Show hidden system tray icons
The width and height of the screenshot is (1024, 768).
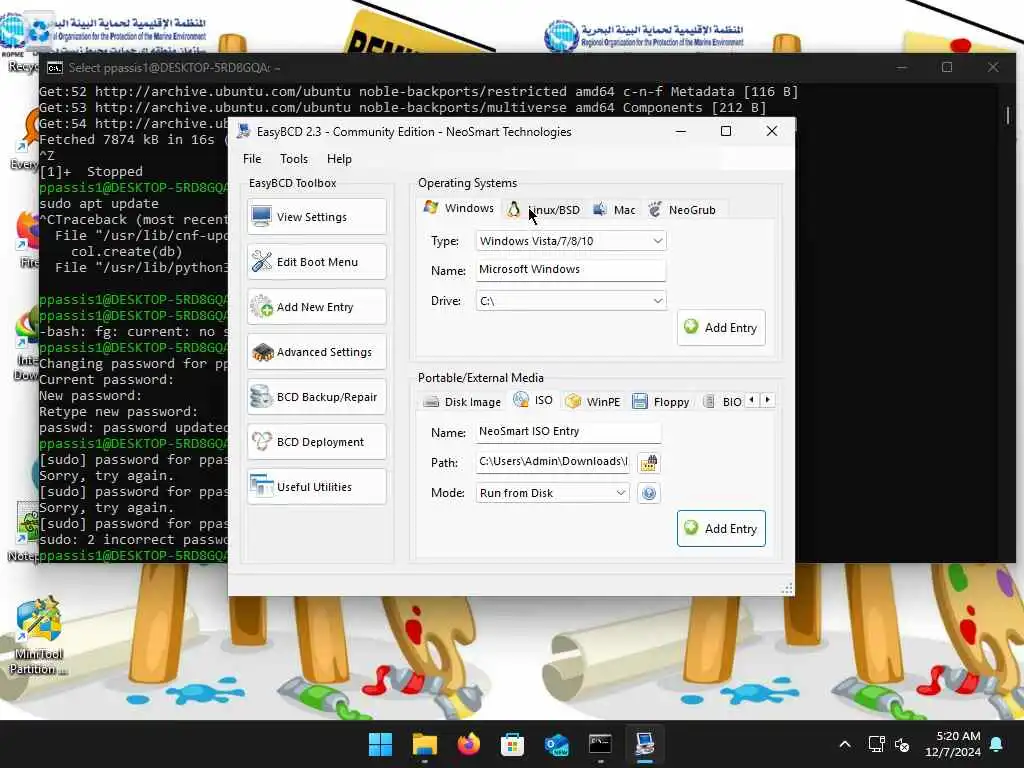pyautogui.click(x=845, y=744)
